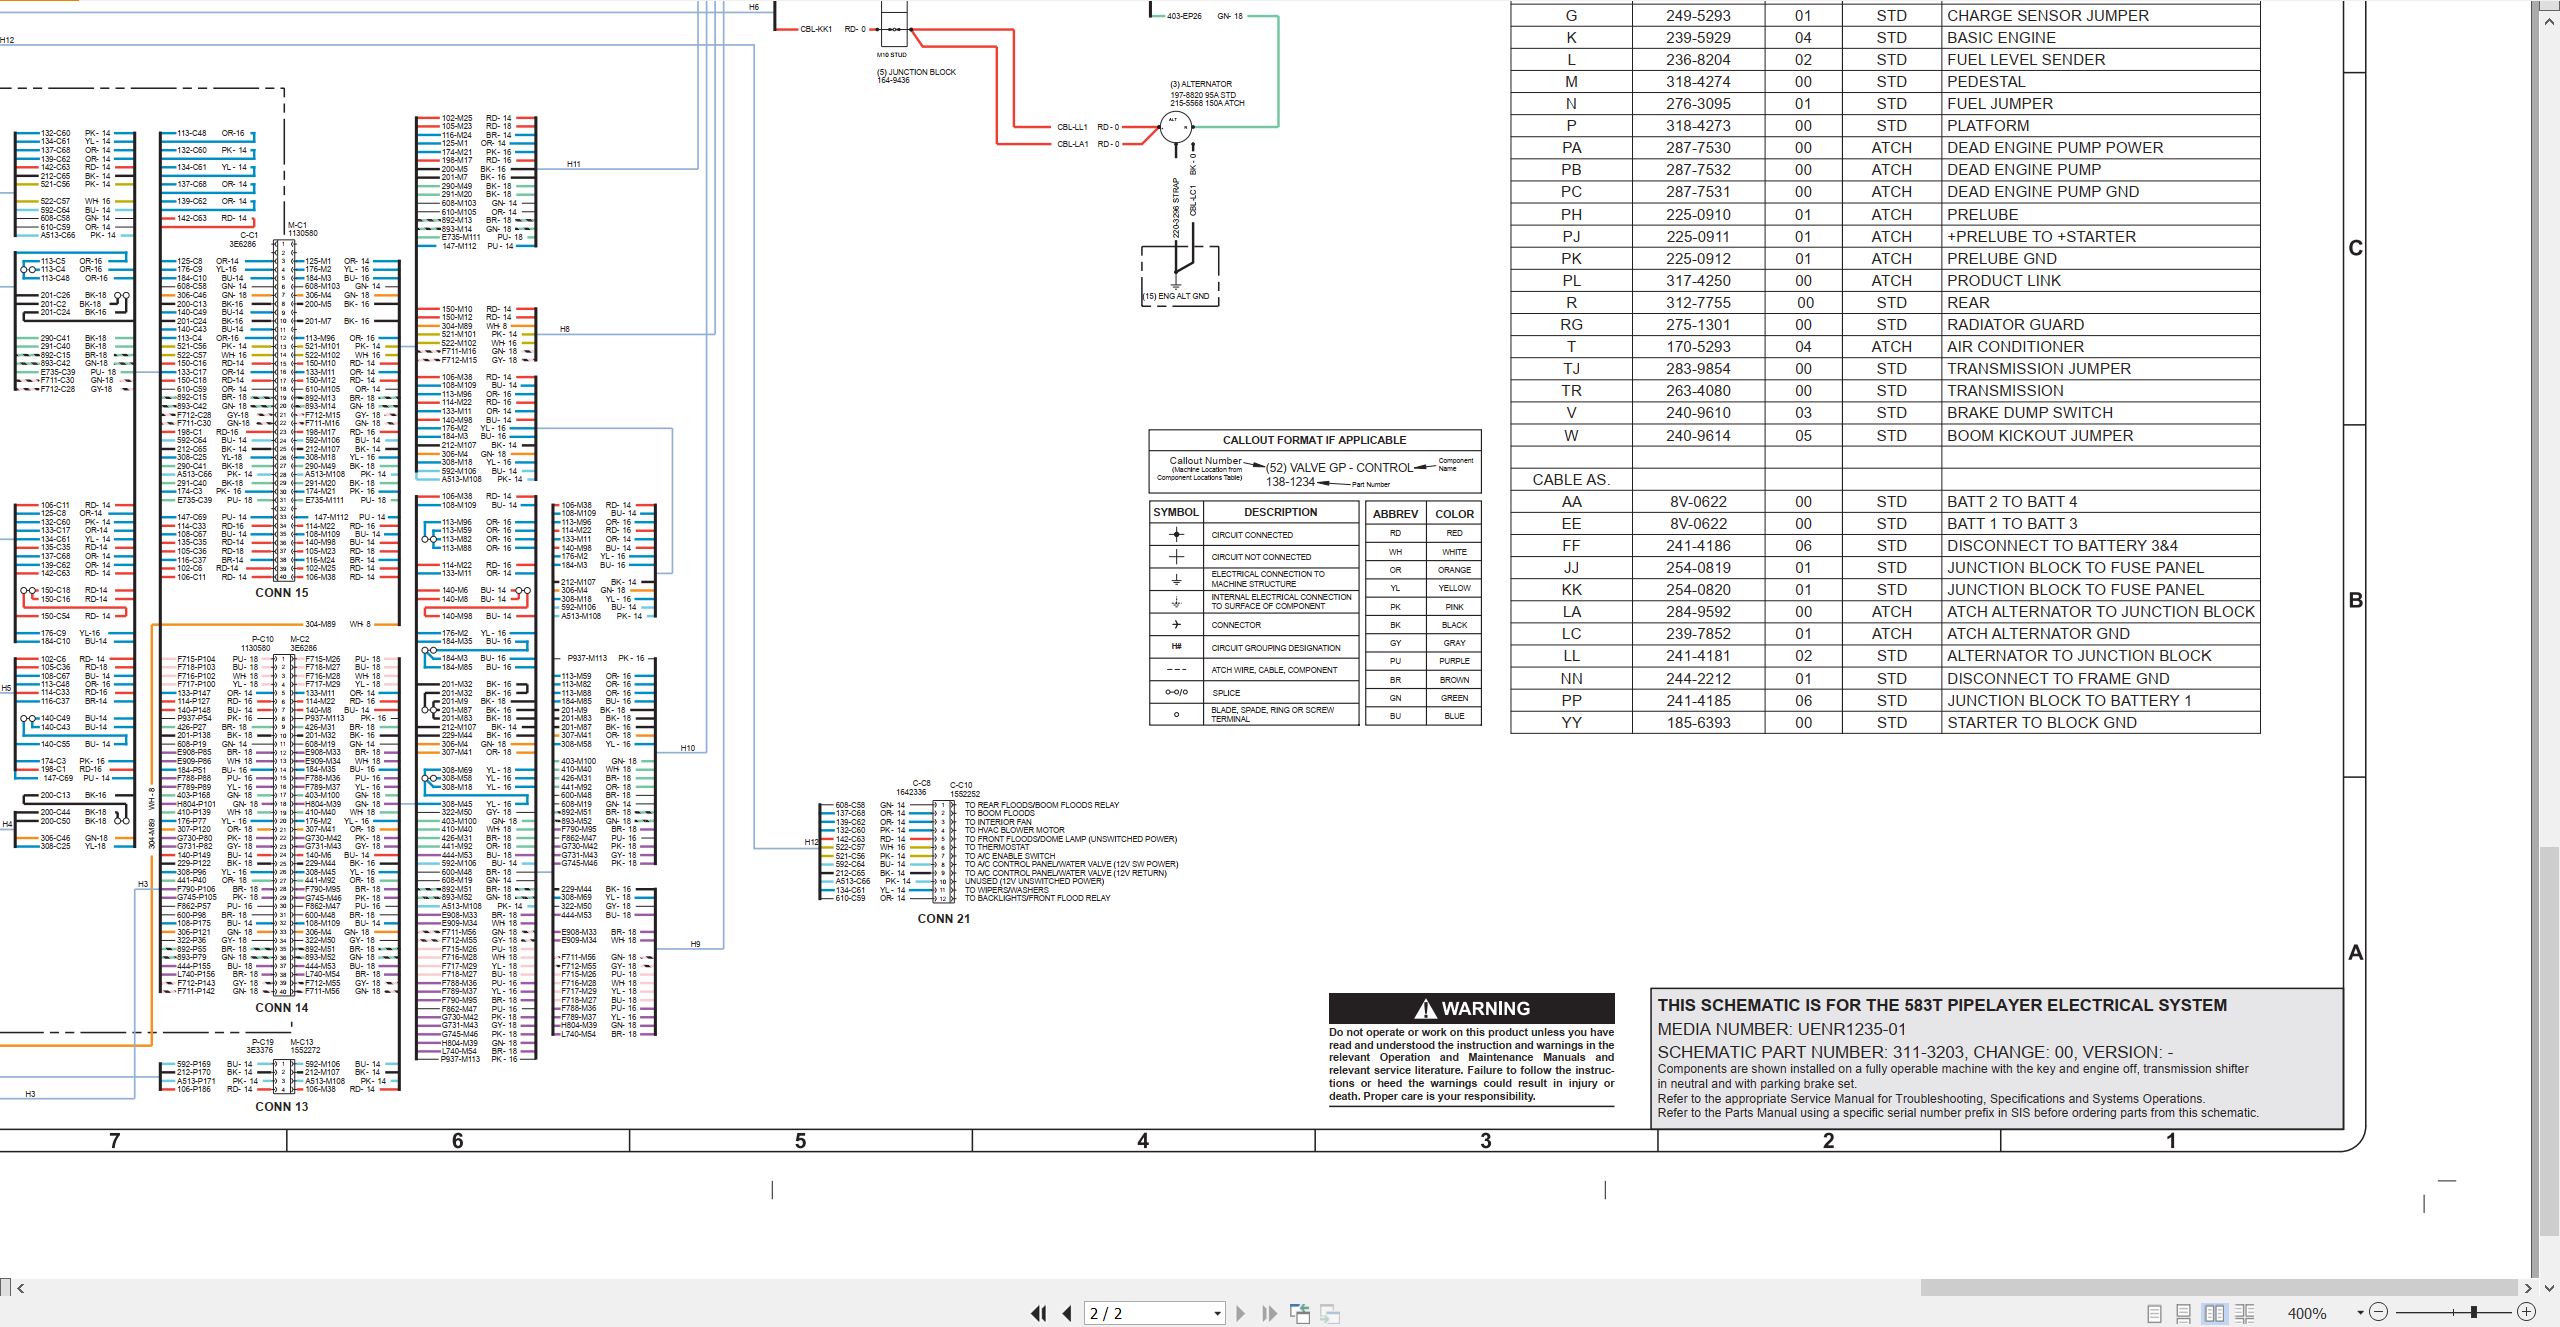Click the CONN 15 label

click(x=281, y=593)
